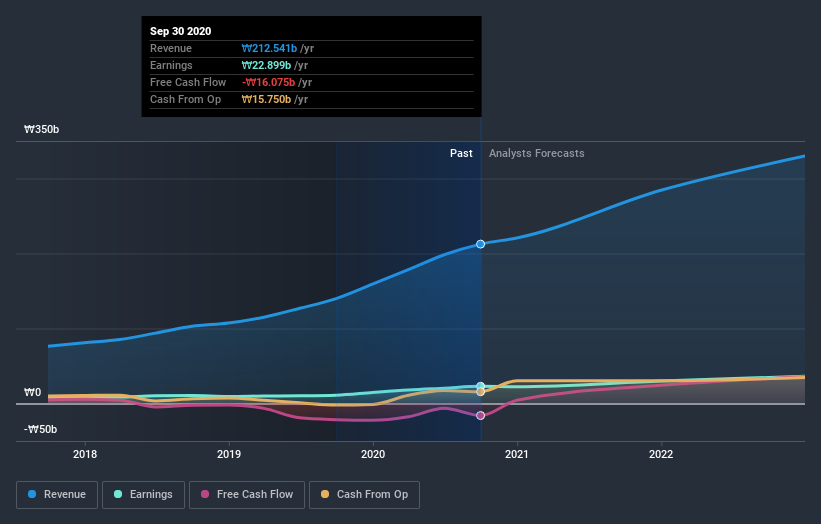Click the ₩22.899b earnings value in tooltip
This screenshot has width=821, height=524.
tap(266, 65)
